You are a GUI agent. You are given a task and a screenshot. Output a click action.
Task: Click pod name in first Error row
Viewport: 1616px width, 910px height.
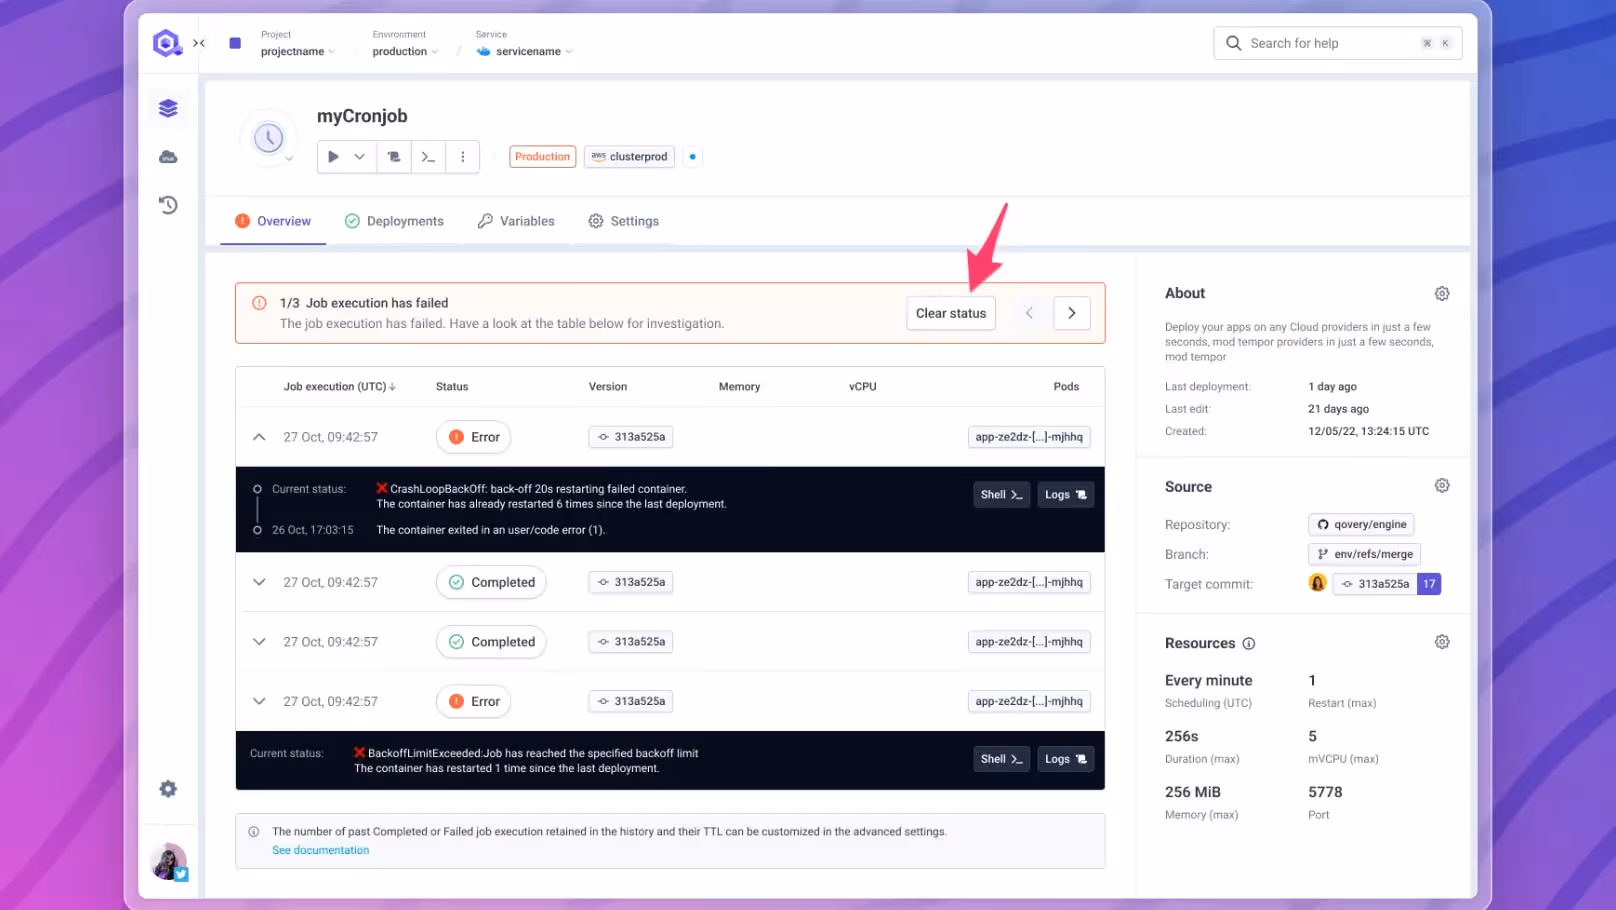tap(1029, 437)
